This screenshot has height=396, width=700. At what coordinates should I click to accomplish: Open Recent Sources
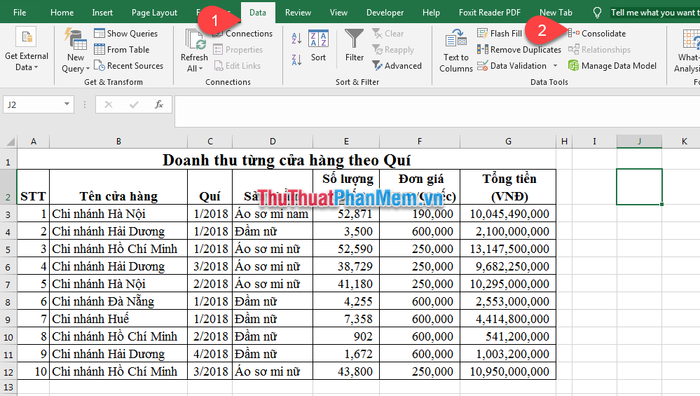129,66
